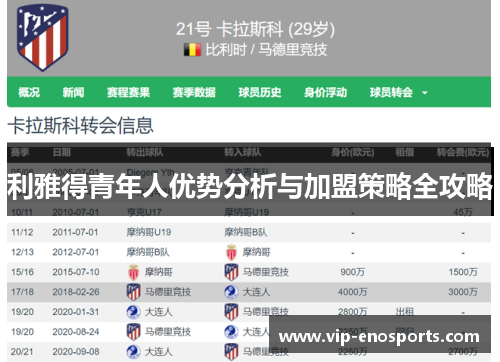Viewport: 500px width, 362px height.
Task: Select the 球员转会 menu item
Action: (x=391, y=92)
